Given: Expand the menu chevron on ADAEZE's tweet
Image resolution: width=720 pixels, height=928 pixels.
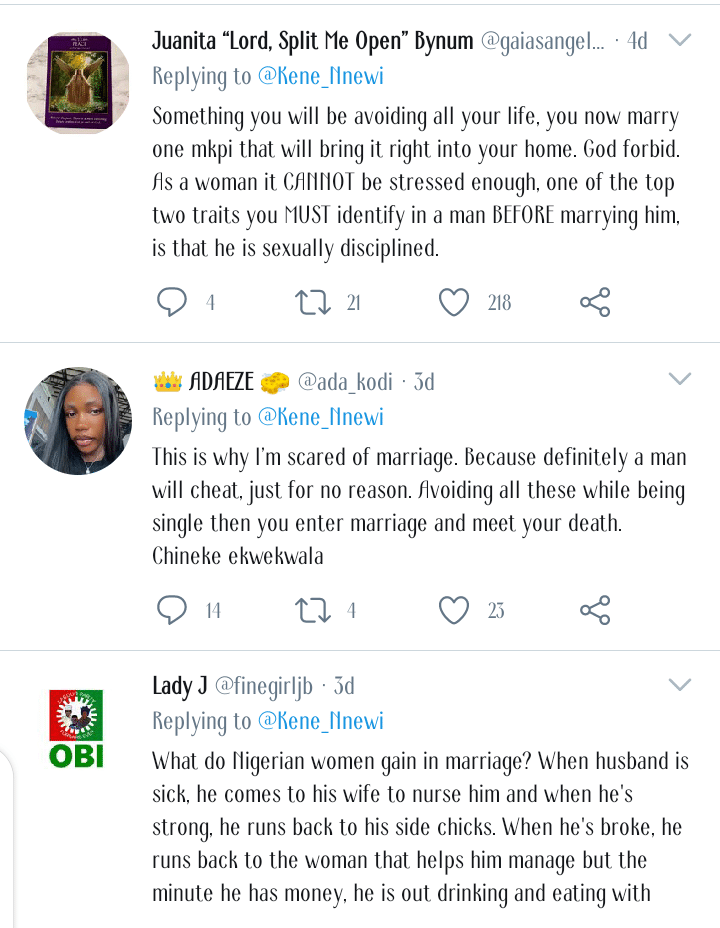Looking at the screenshot, I should tap(680, 379).
